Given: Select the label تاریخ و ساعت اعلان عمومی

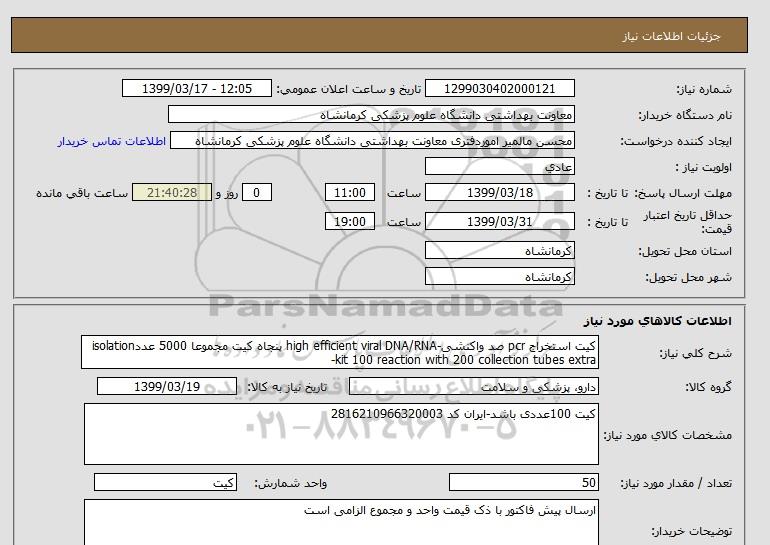Looking at the screenshot, I should (349, 89).
